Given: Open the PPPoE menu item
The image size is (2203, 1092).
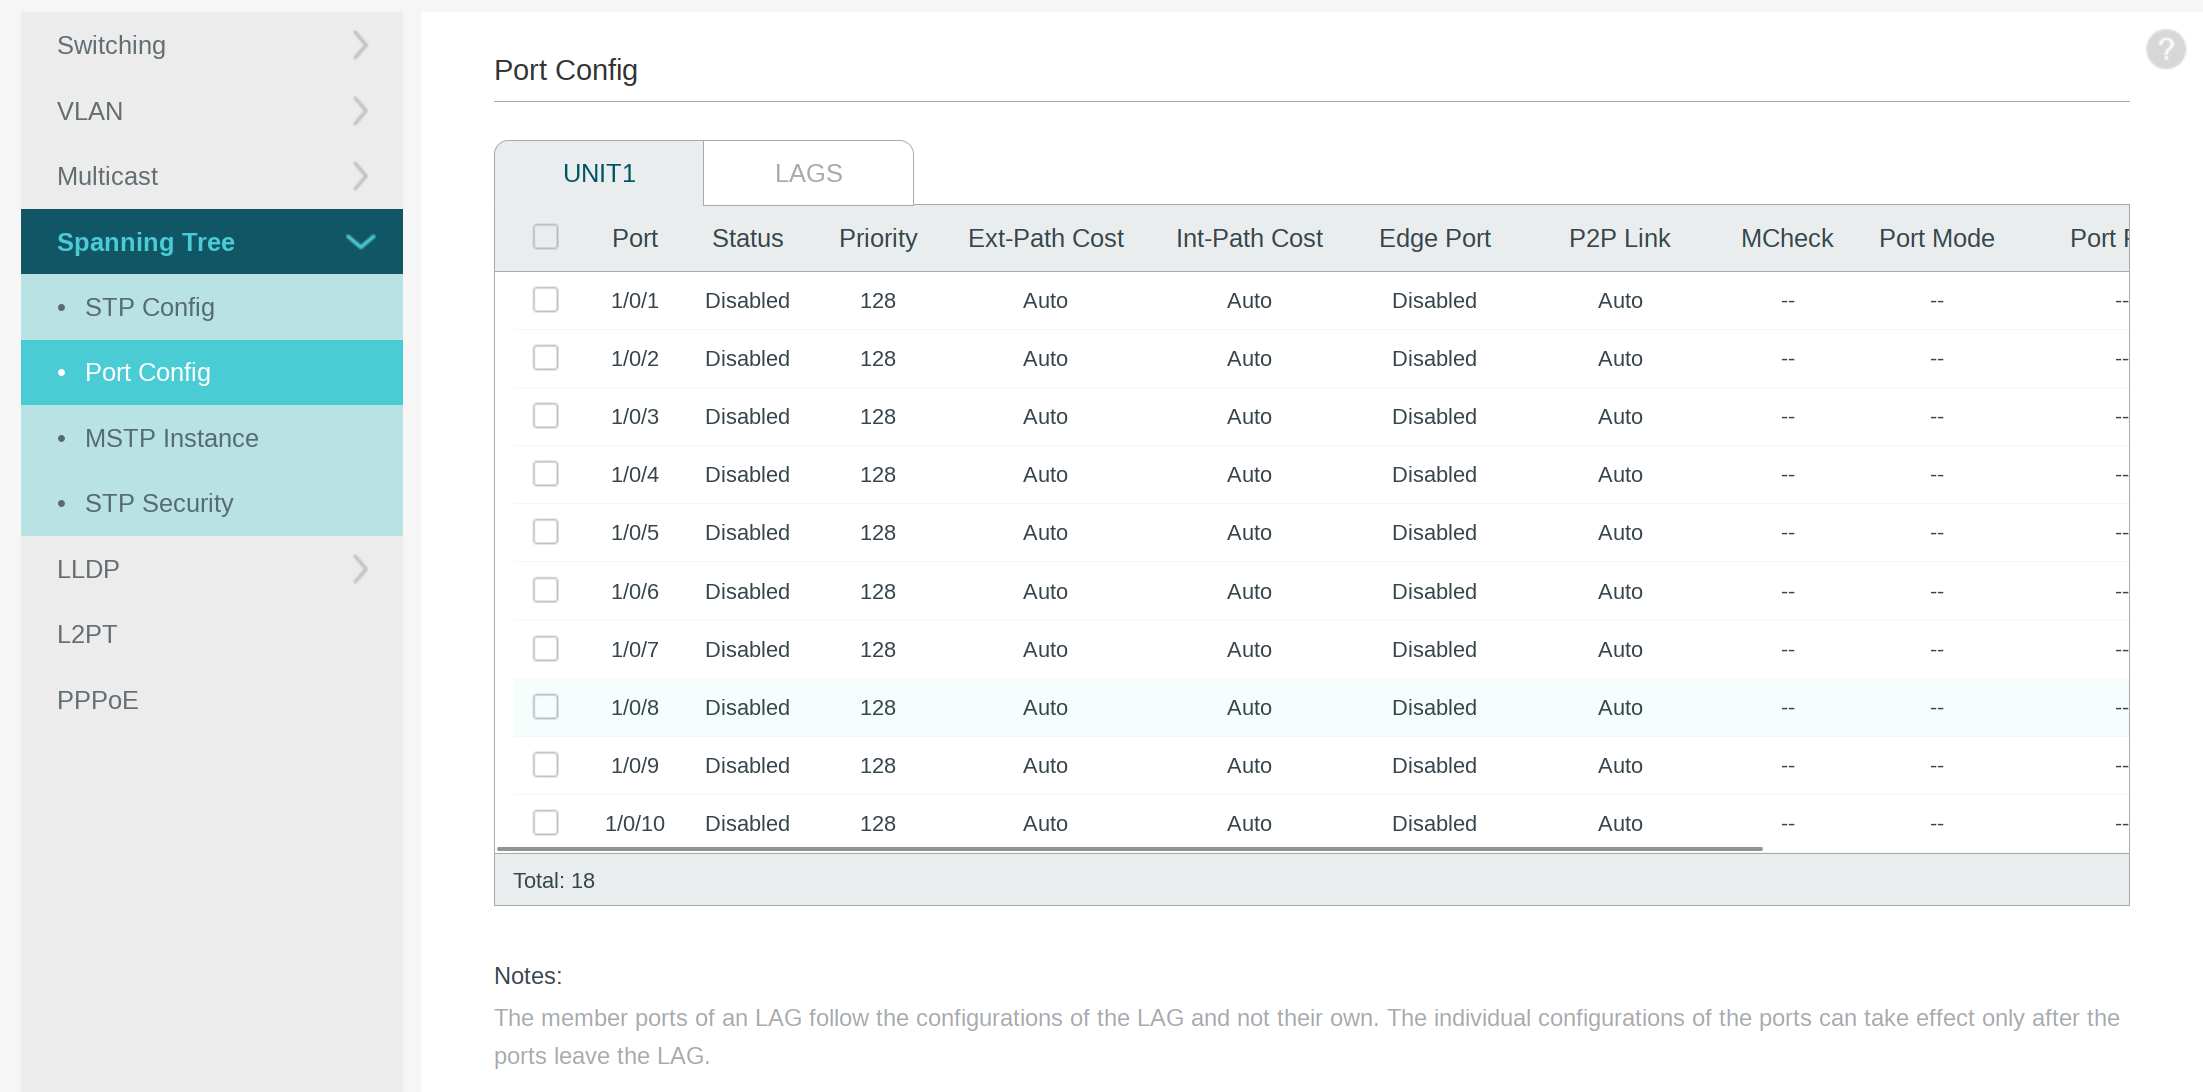Looking at the screenshot, I should (x=212, y=700).
